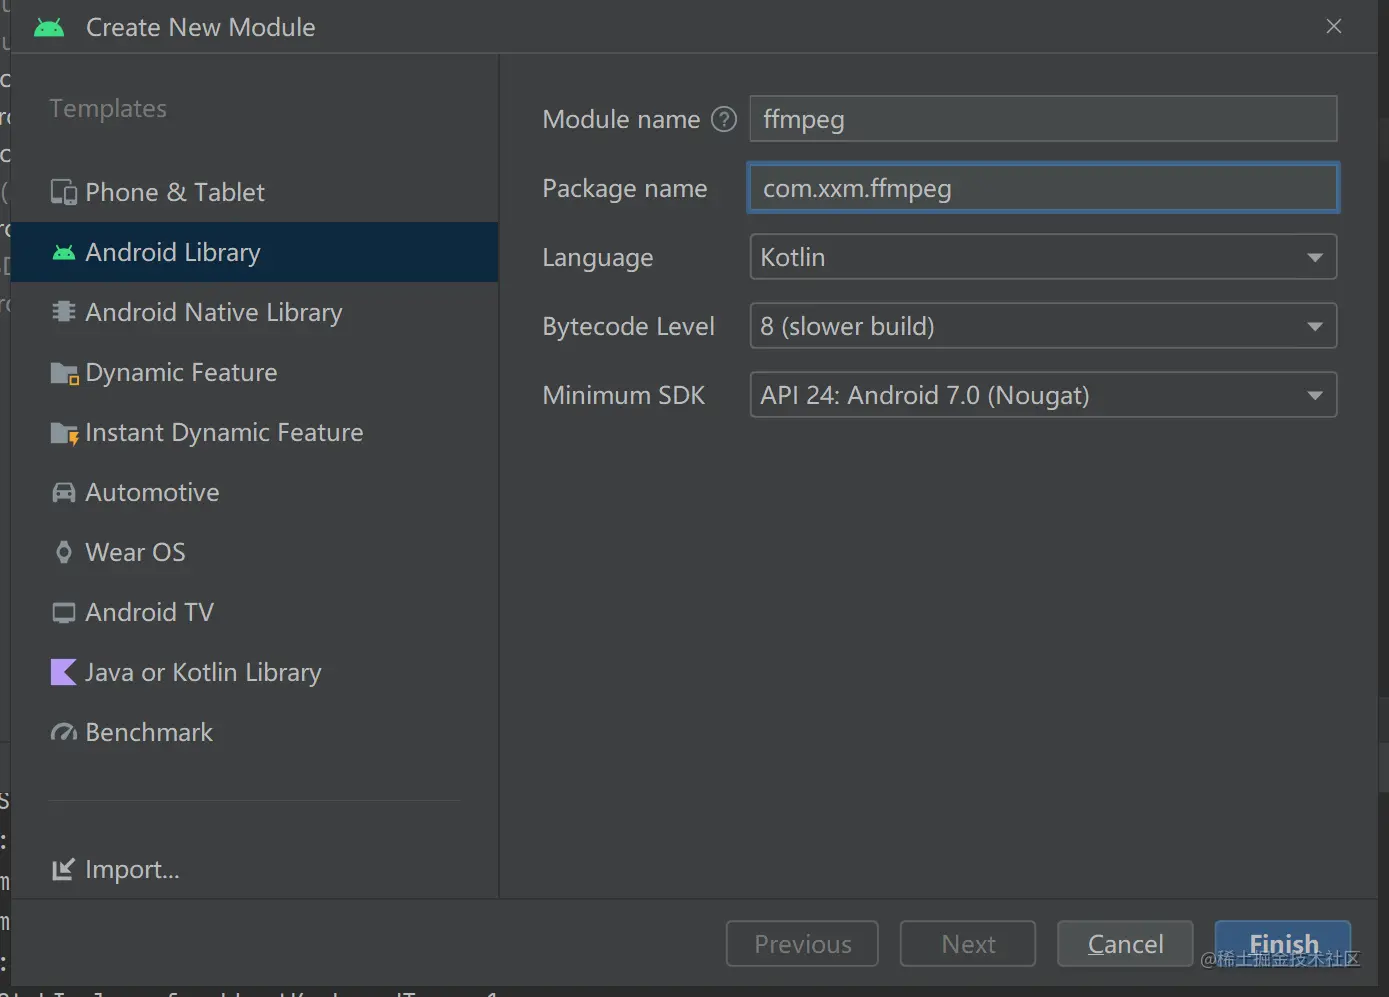Image resolution: width=1389 pixels, height=997 pixels.
Task: Click the Minimum SDK label
Action: tap(624, 395)
